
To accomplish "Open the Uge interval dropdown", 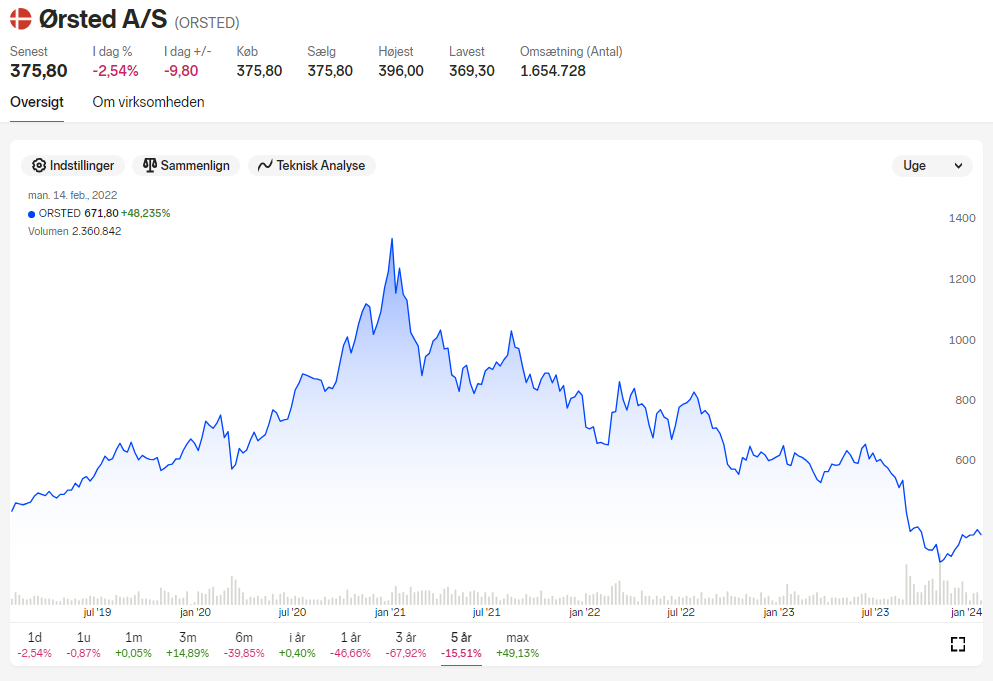I will [932, 166].
